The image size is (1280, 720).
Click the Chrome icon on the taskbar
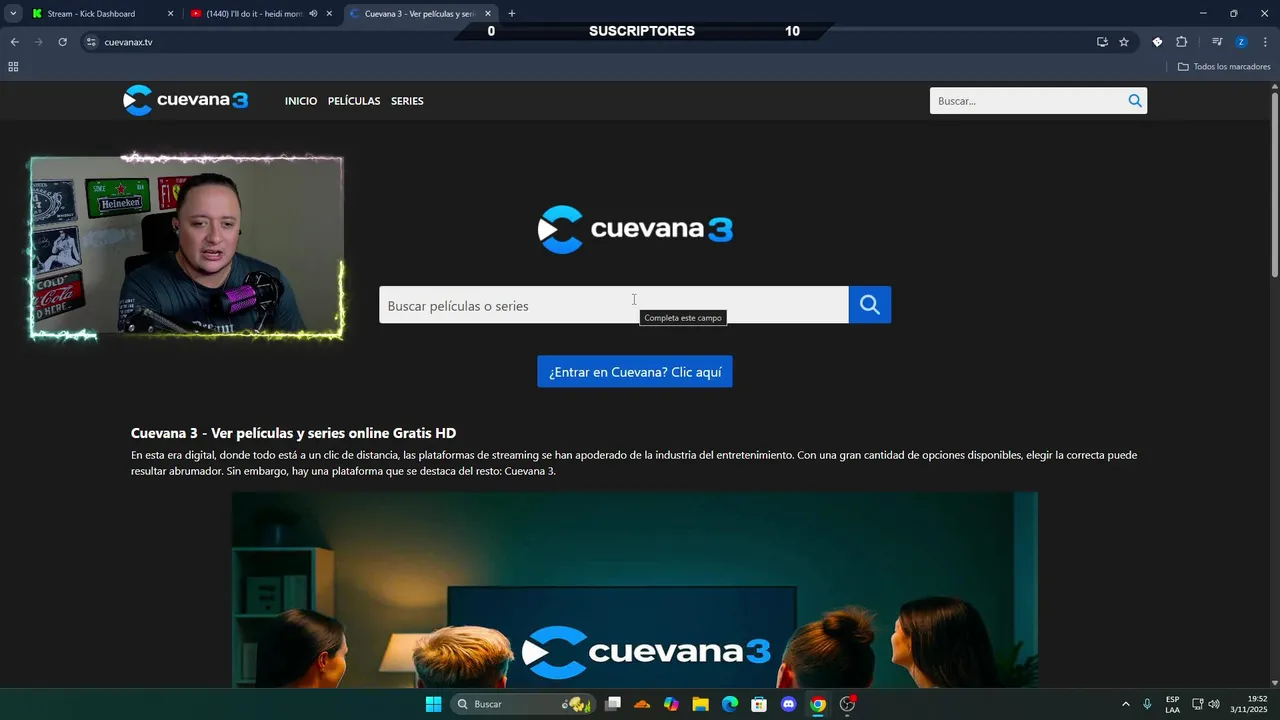tap(818, 704)
